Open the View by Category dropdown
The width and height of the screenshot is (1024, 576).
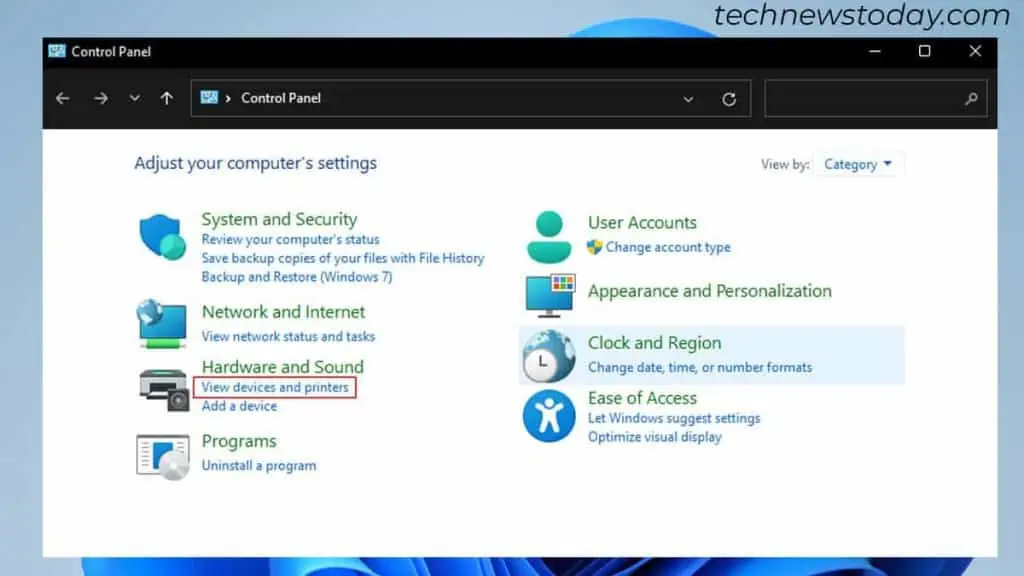pyautogui.click(x=859, y=165)
